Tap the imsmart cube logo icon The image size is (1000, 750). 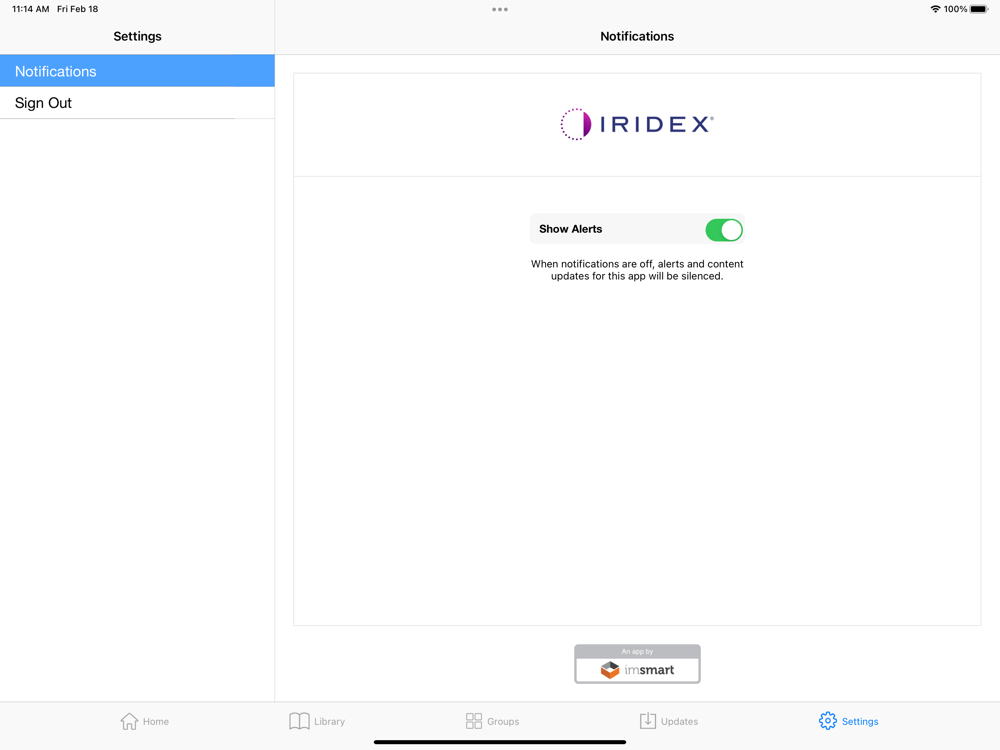[610, 670]
